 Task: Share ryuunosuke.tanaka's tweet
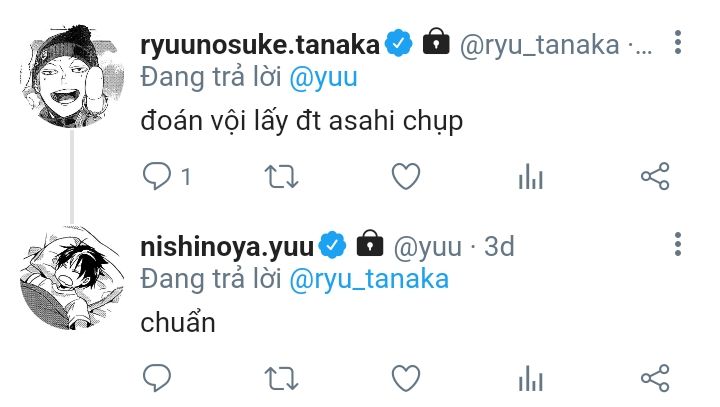click(x=655, y=176)
